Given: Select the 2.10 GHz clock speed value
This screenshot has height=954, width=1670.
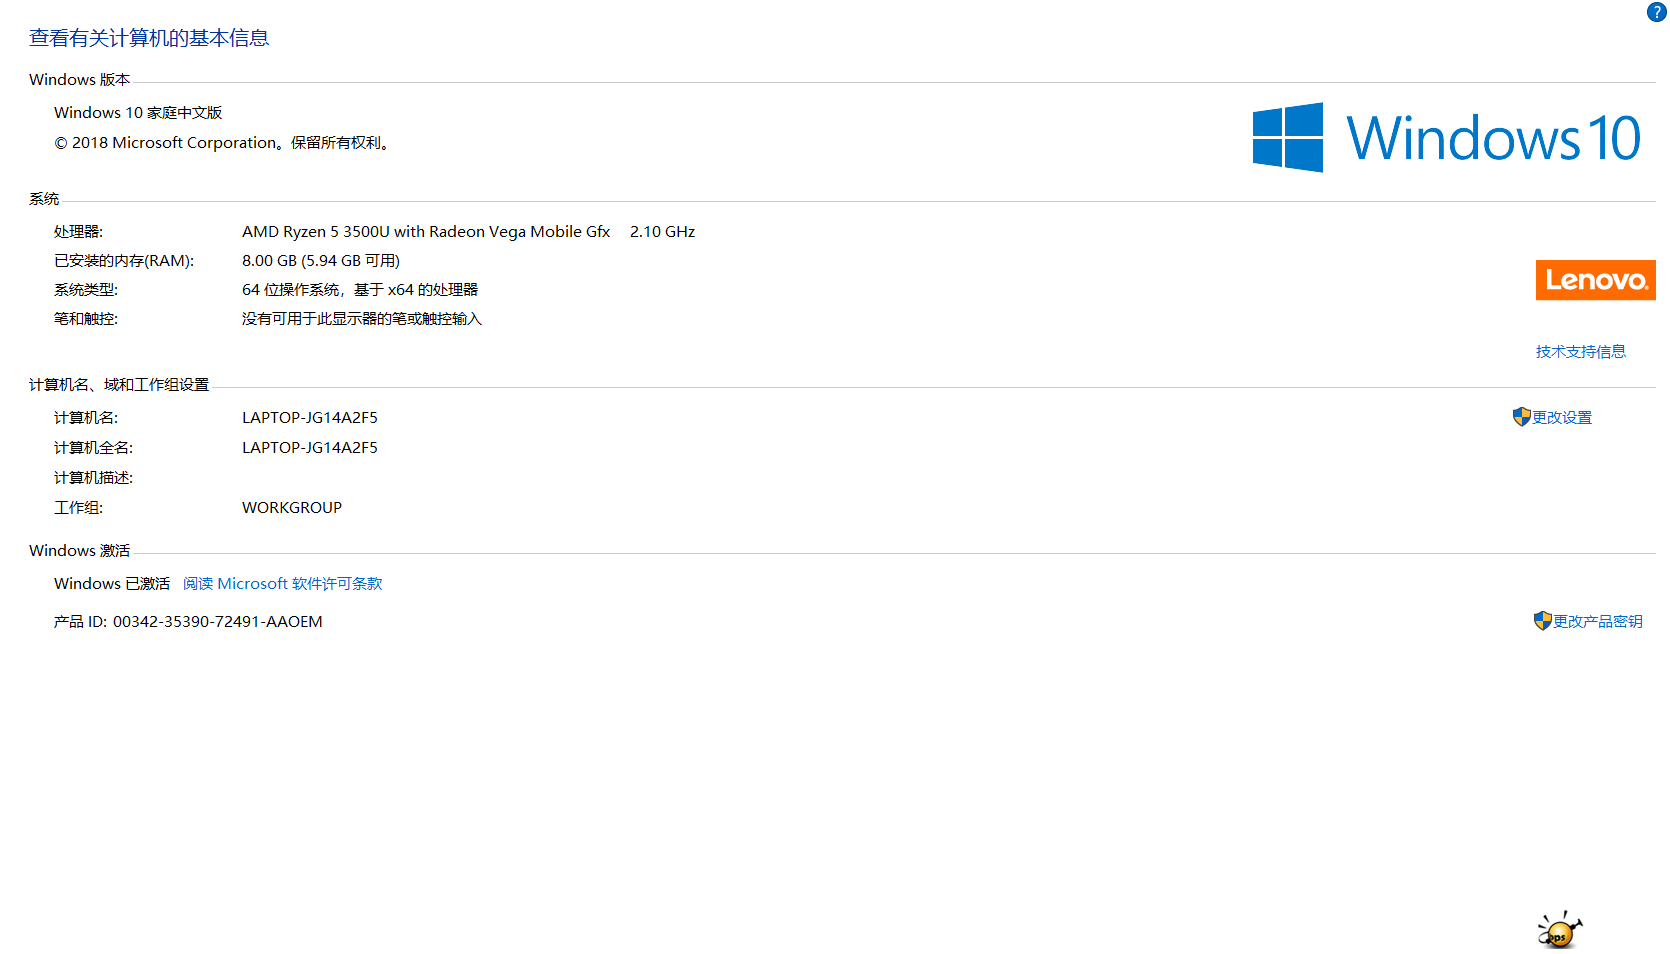Looking at the screenshot, I should coord(662,231).
